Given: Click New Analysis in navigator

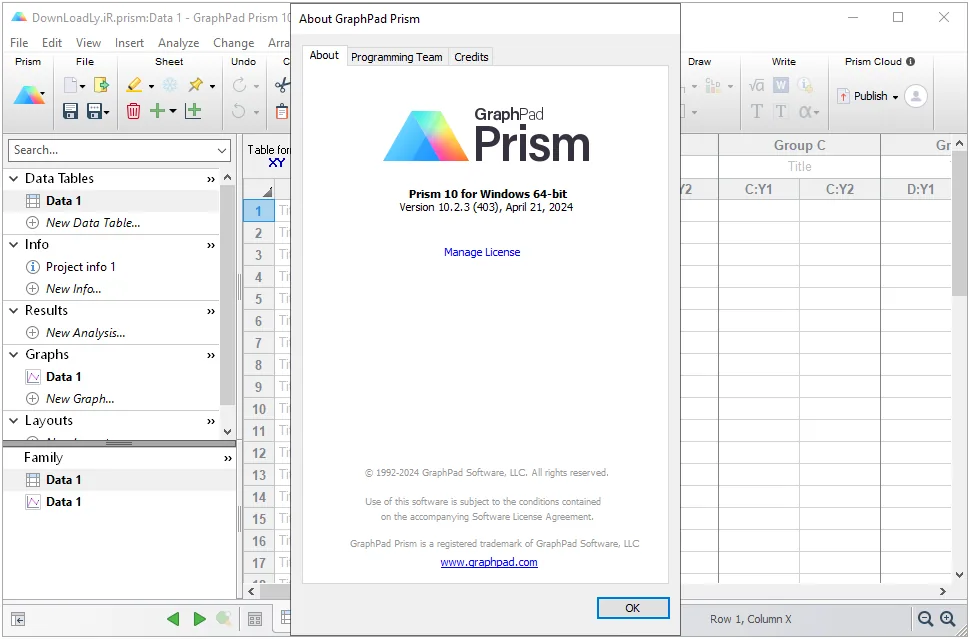Looking at the screenshot, I should click(85, 333).
